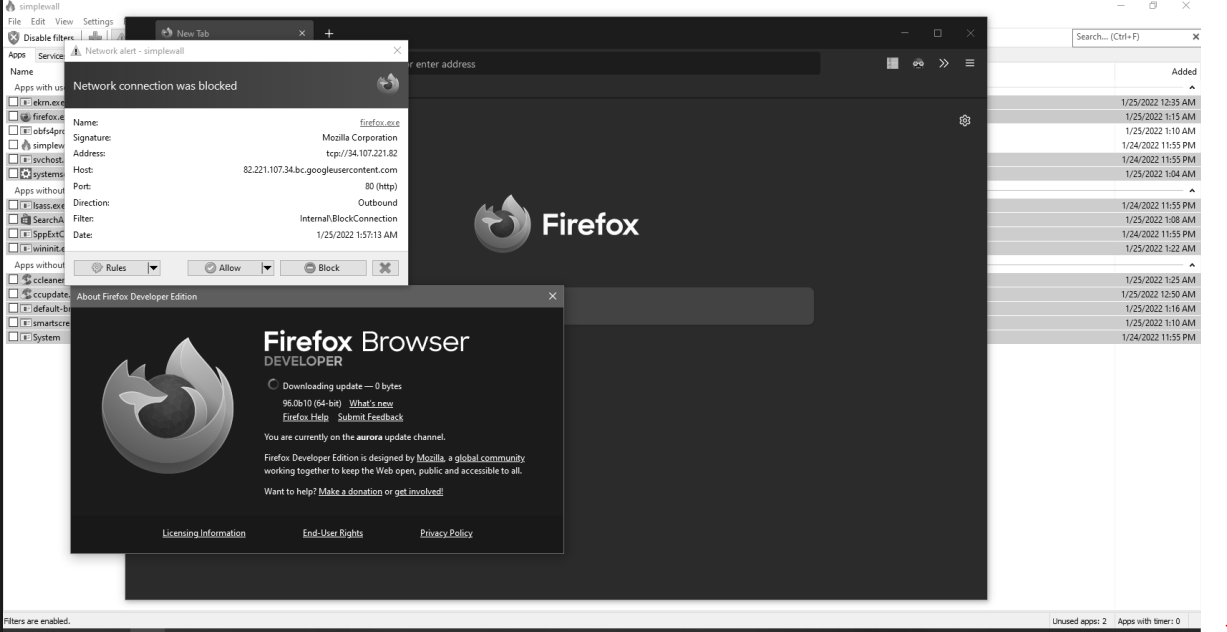Click firefox.exe link in network alert

click(379, 122)
